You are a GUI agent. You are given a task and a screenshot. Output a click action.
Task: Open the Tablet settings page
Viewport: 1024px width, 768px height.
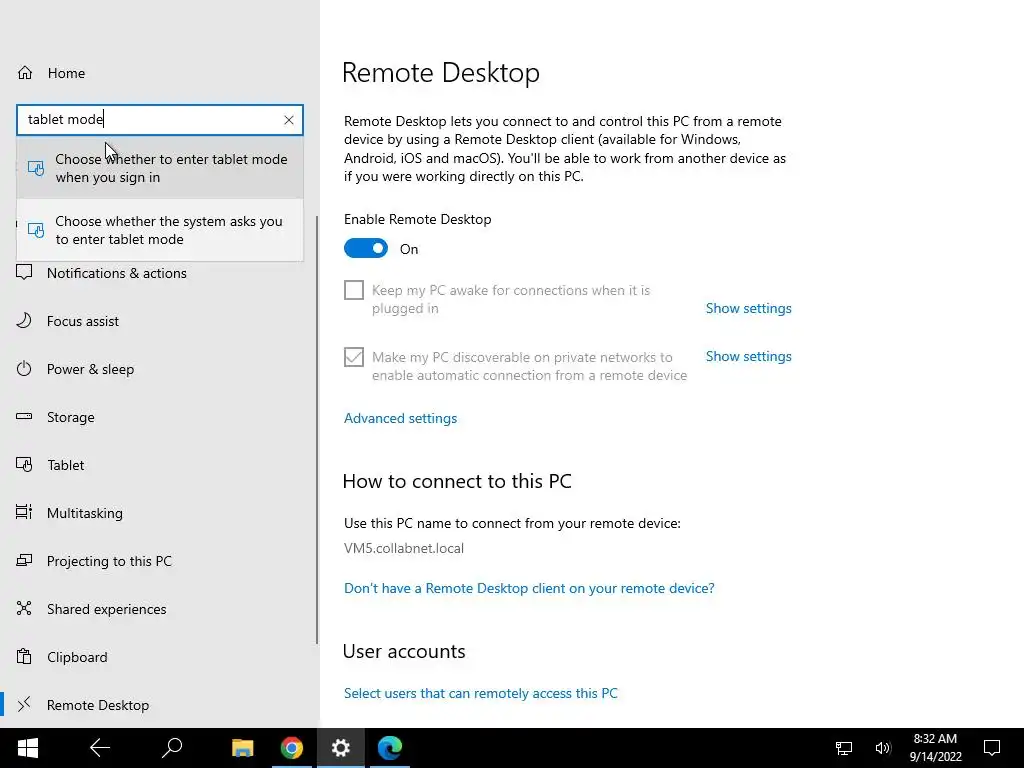point(65,465)
